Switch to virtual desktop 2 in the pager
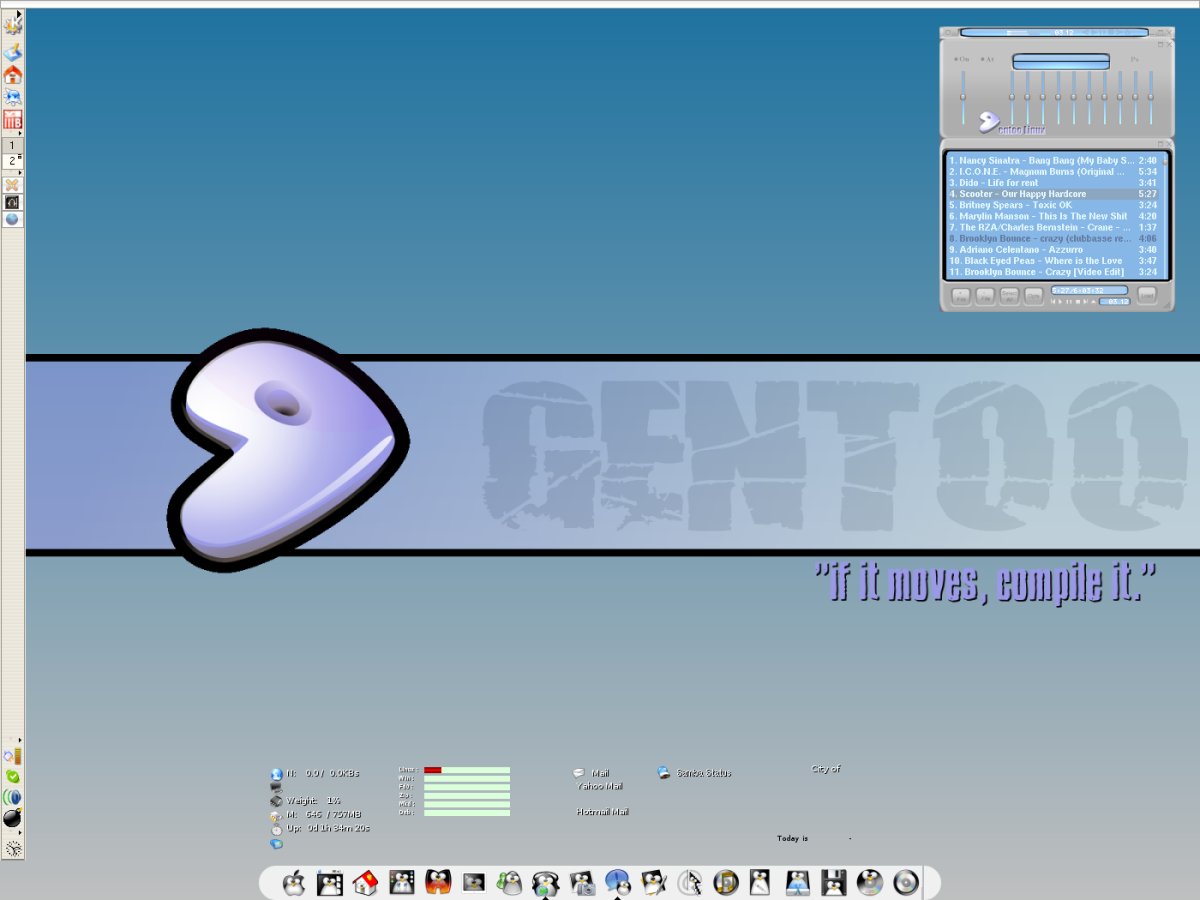The height and width of the screenshot is (900, 1200). pyautogui.click(x=11, y=161)
